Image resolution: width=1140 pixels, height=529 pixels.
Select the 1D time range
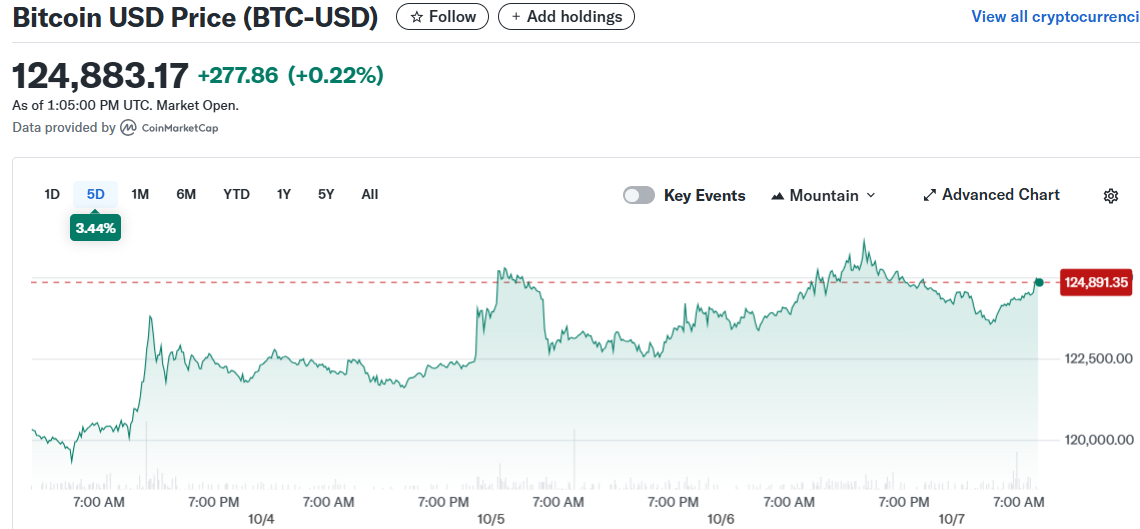[x=52, y=194]
